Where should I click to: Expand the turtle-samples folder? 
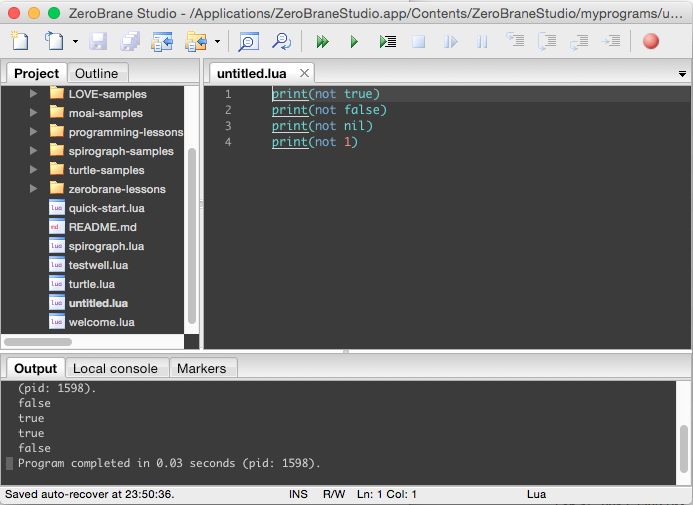(33, 170)
